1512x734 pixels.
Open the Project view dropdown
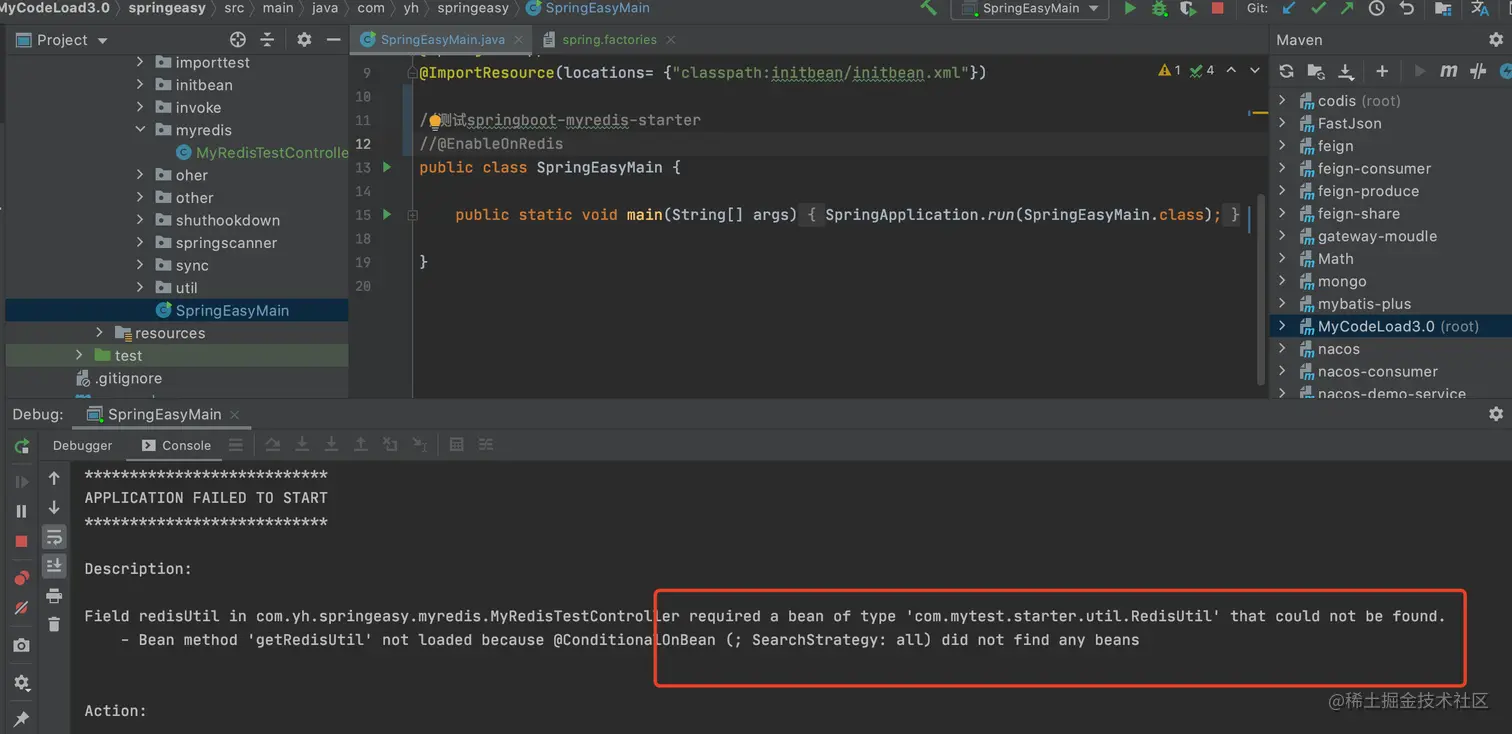click(62, 40)
